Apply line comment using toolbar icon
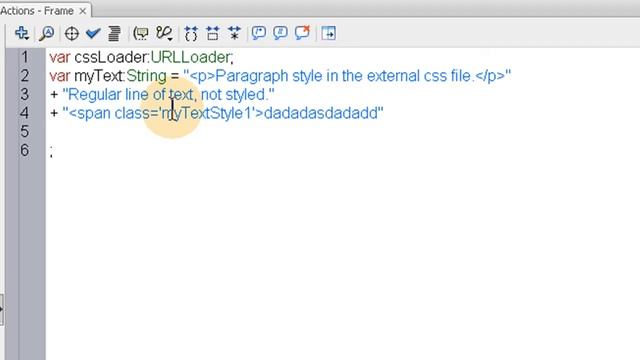Screen dimensions: 640x360 [280, 33]
